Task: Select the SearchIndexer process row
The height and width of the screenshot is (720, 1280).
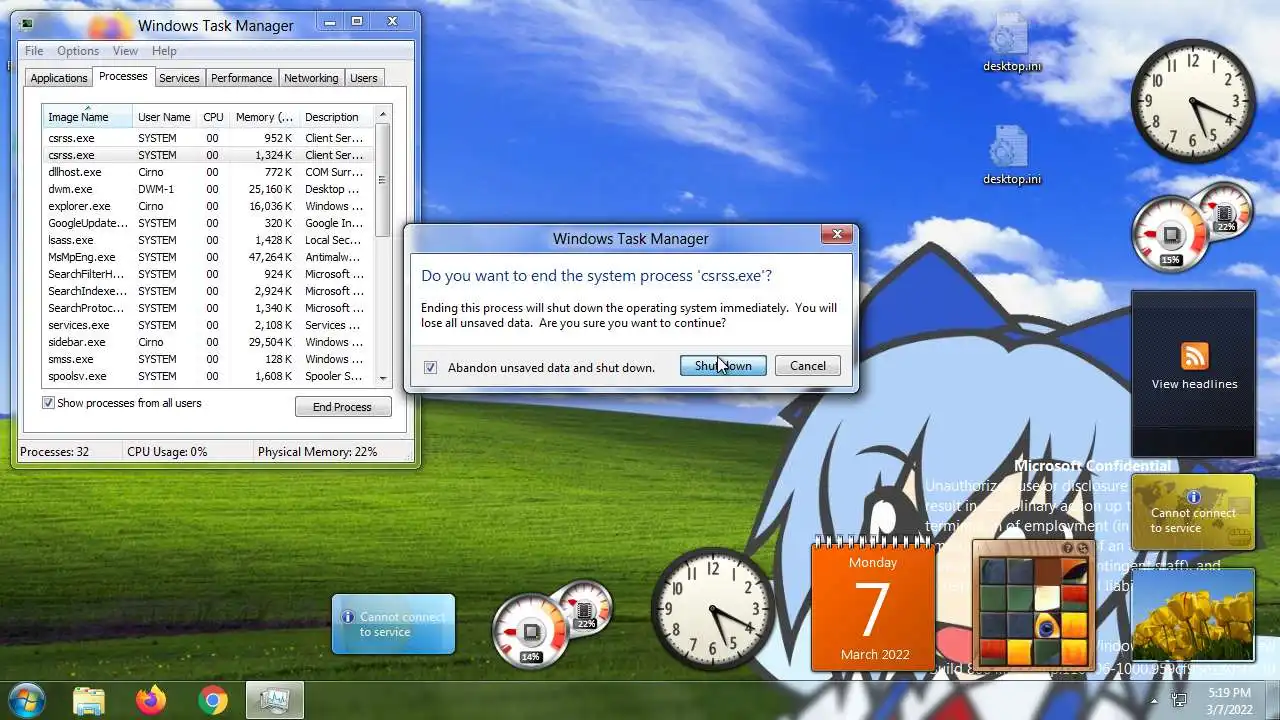Action: click(x=207, y=291)
